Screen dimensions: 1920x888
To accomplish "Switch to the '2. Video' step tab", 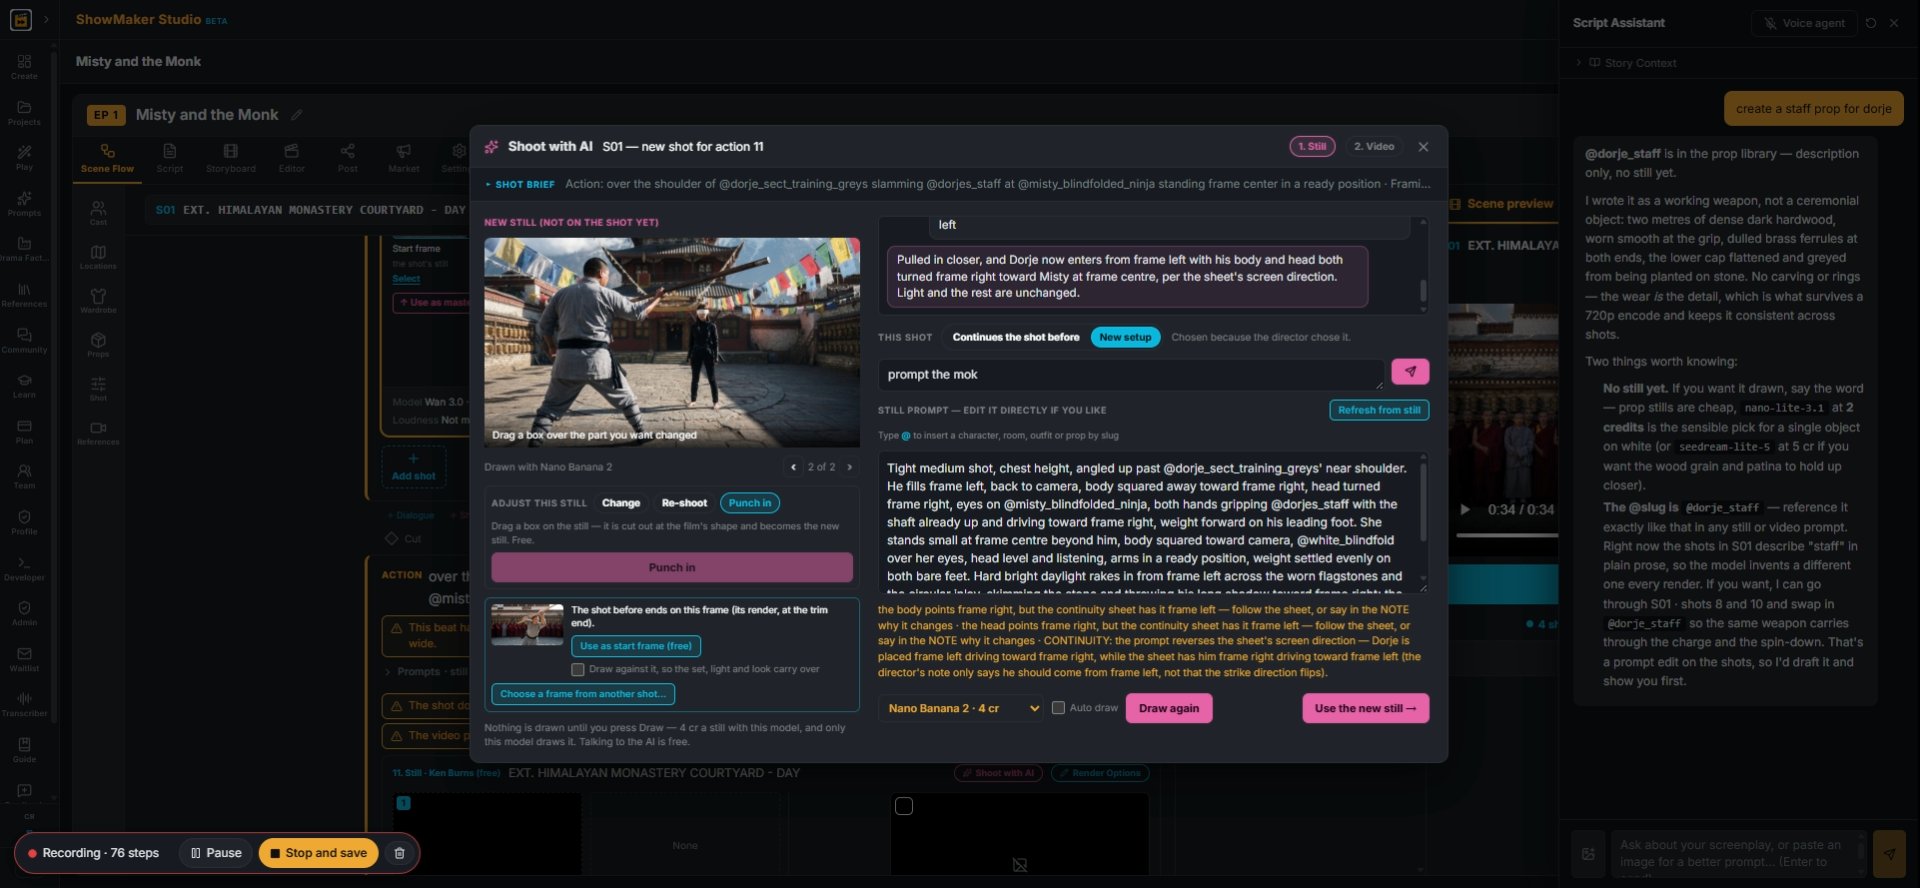I will pyautogui.click(x=1374, y=146).
